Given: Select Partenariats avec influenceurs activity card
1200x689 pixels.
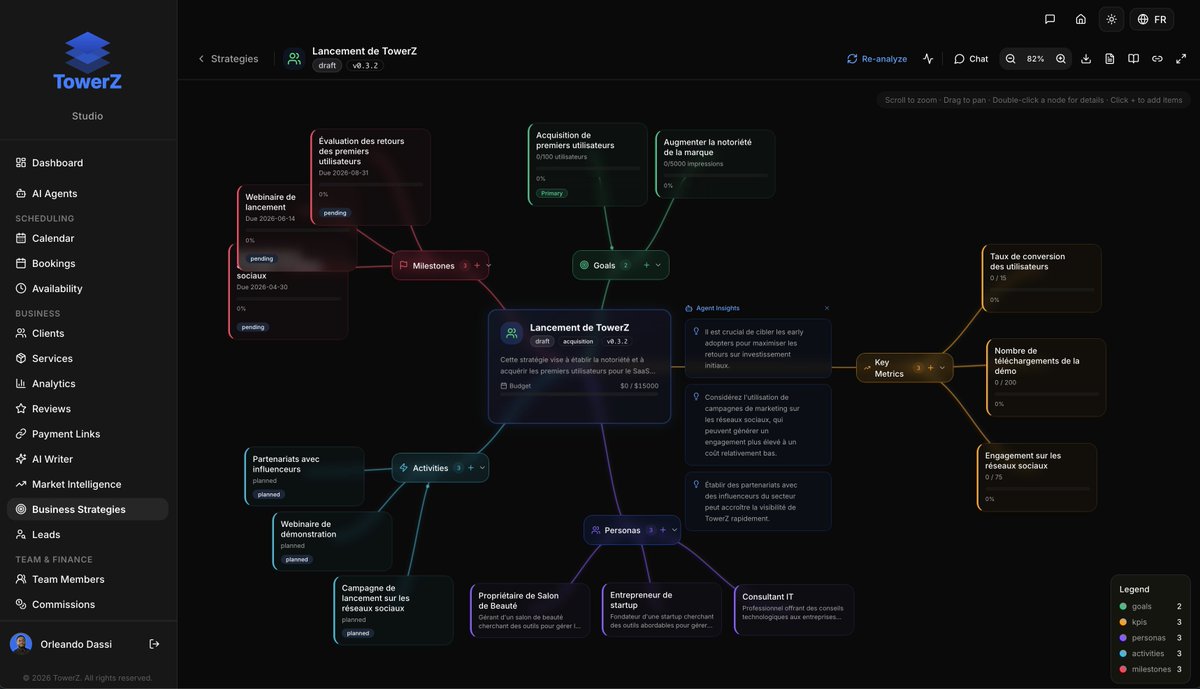Looking at the screenshot, I should pyautogui.click(x=305, y=476).
